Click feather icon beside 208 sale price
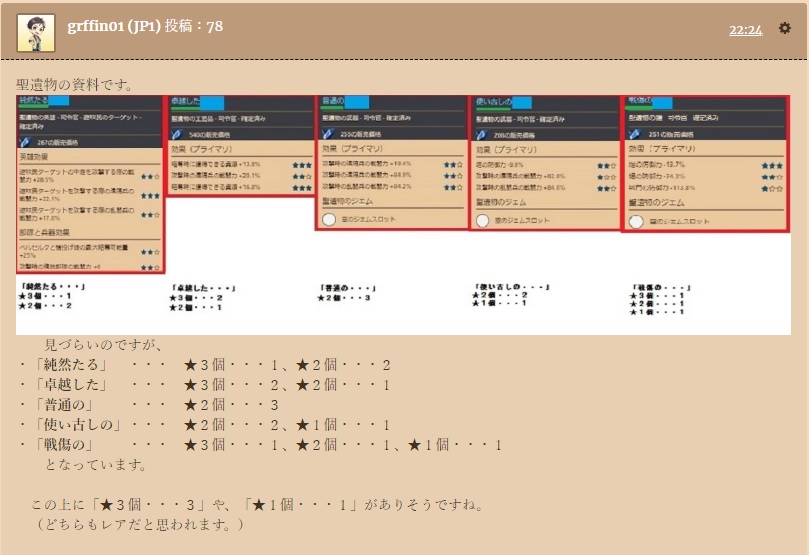This screenshot has width=809, height=555. click(x=481, y=135)
